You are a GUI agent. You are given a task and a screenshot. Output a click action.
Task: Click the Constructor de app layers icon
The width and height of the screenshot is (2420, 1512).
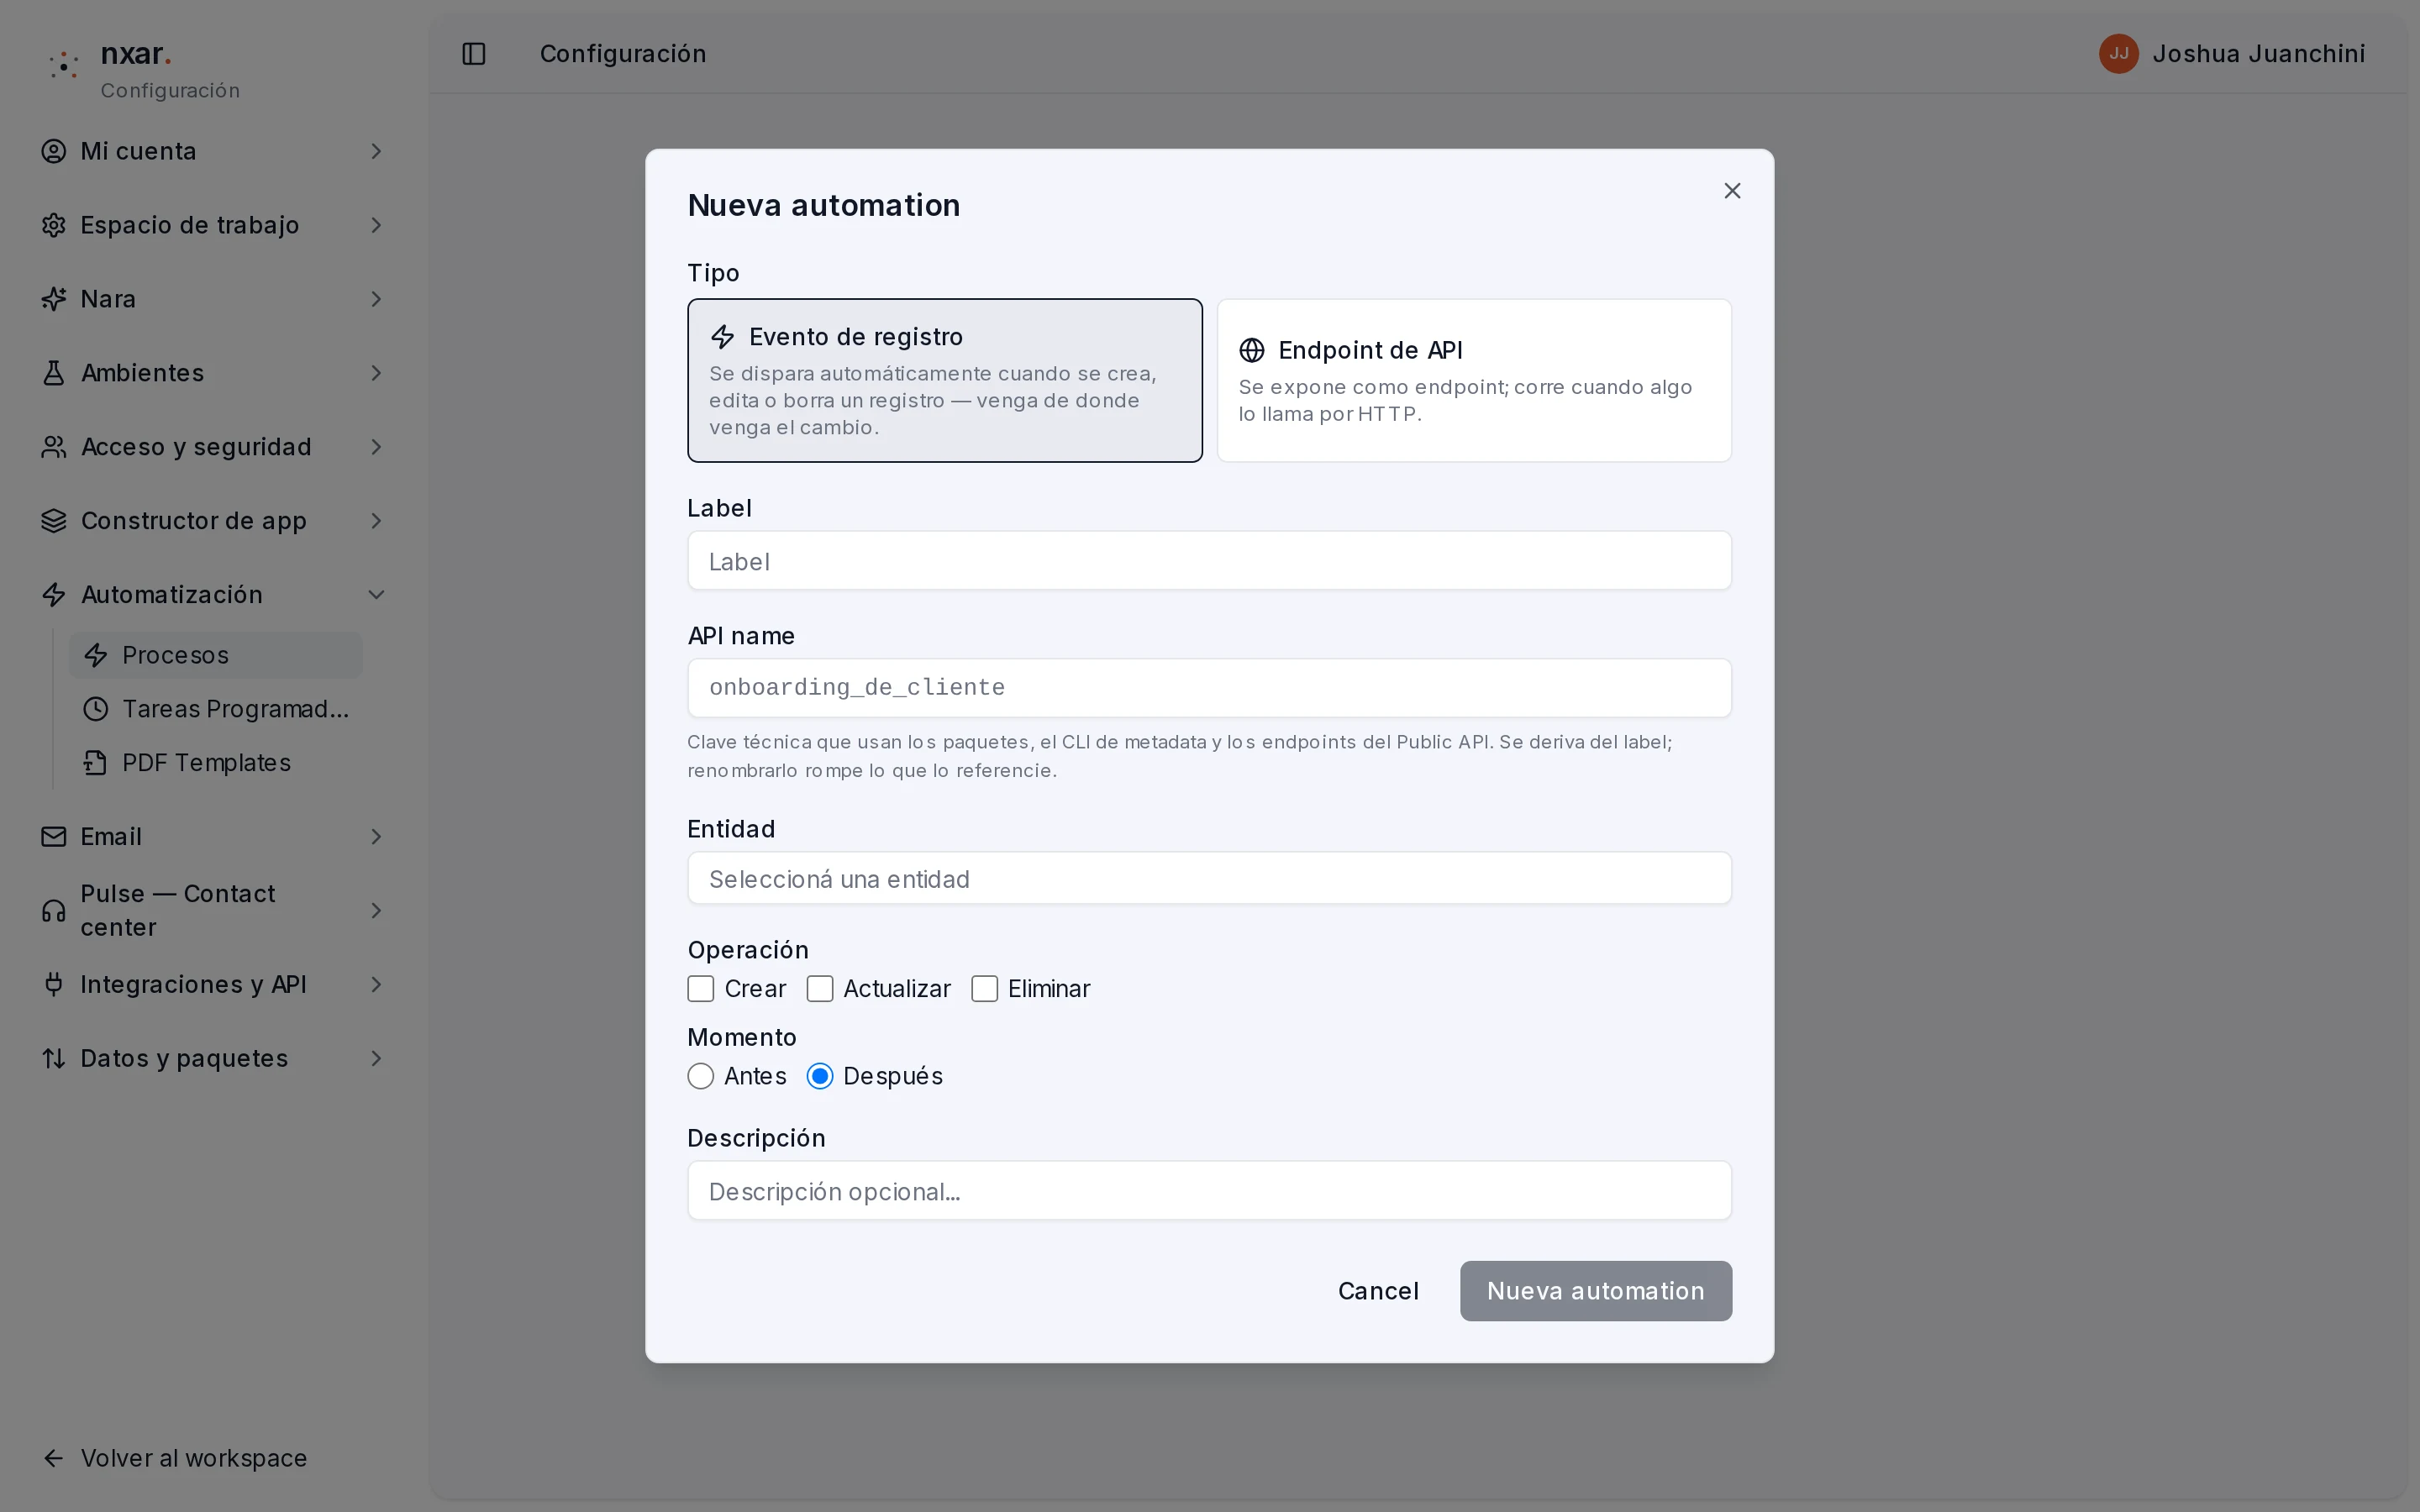(54, 521)
